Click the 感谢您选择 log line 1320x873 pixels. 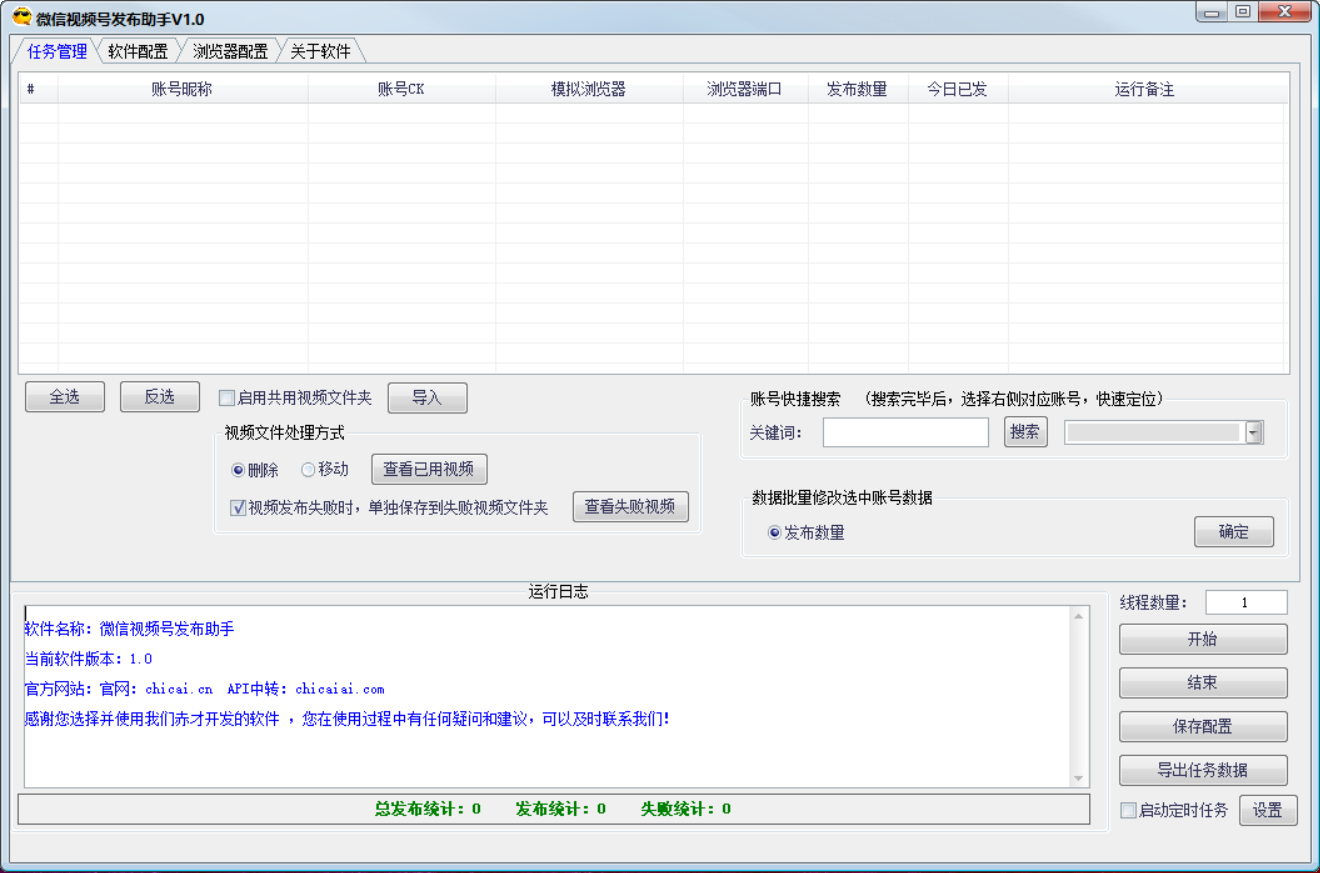click(347, 719)
